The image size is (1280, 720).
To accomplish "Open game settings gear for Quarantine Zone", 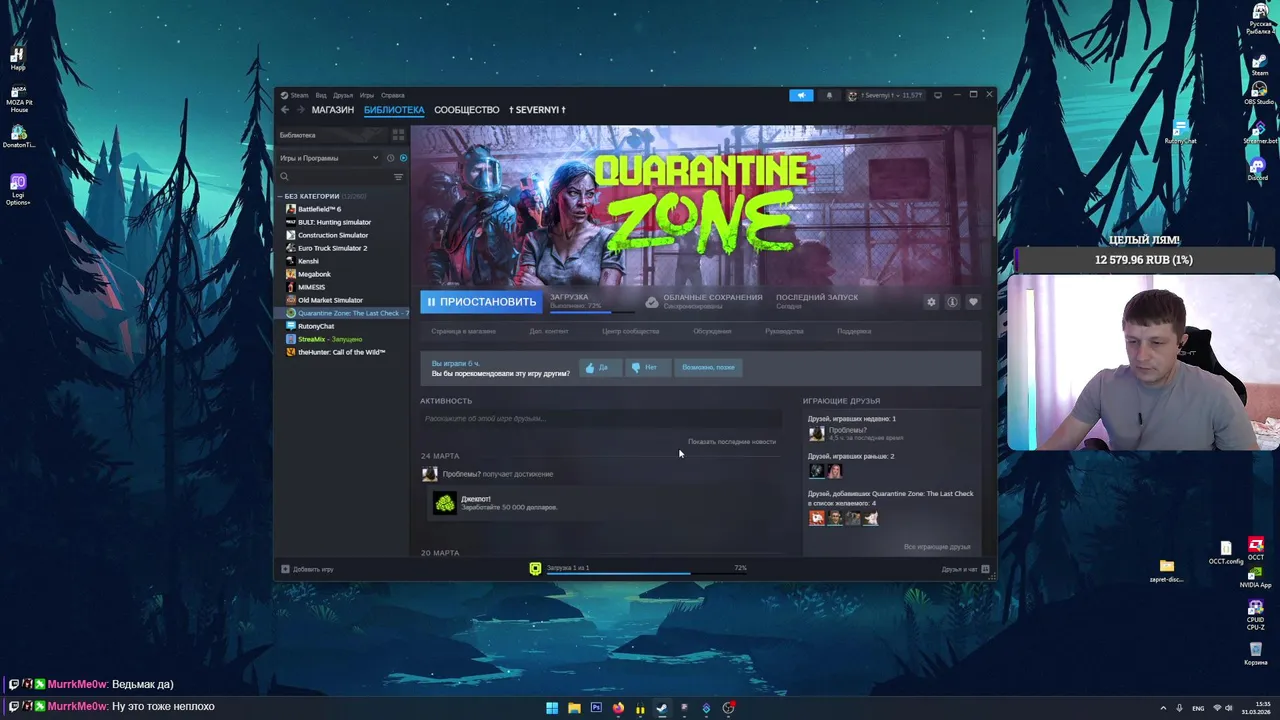I will (931, 302).
